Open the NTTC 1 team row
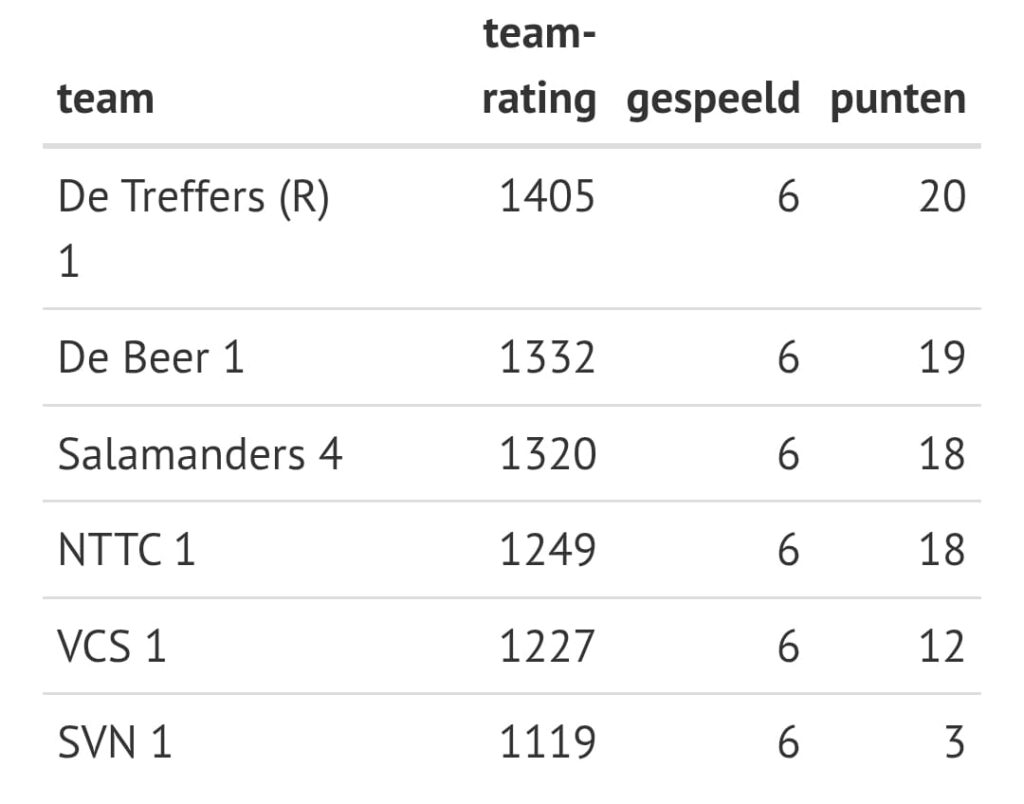 pyautogui.click(x=127, y=550)
